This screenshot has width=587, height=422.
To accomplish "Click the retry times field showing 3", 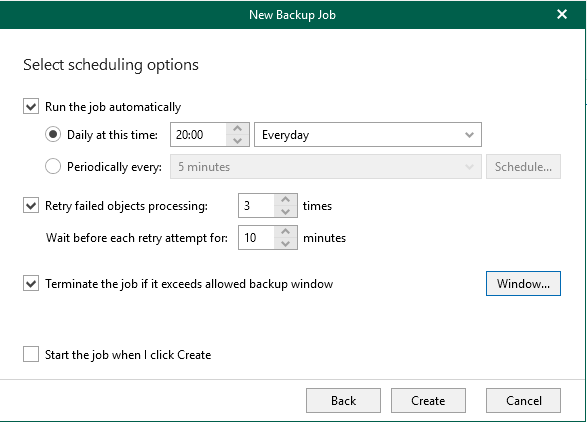I will click(x=256, y=206).
